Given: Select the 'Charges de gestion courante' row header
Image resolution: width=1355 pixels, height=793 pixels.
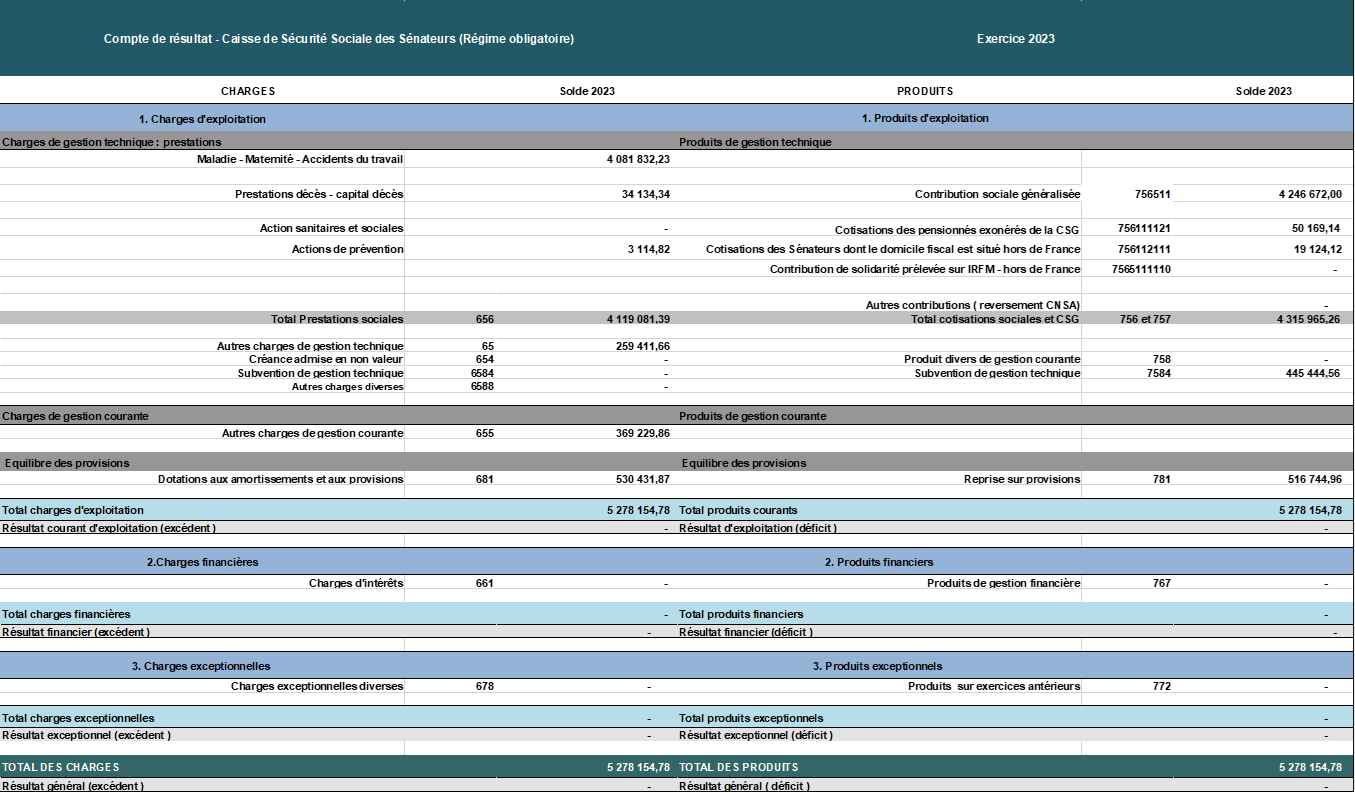Looking at the screenshot, I should coord(76,416).
